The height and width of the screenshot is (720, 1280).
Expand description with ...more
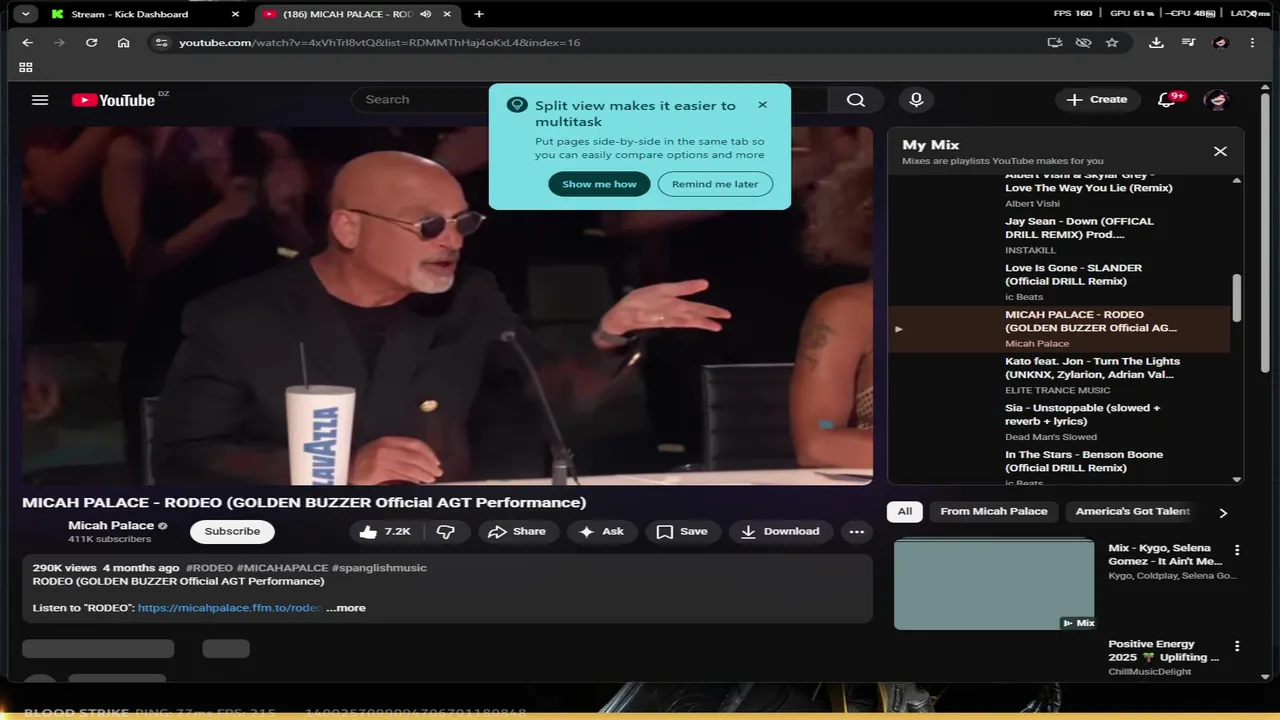point(346,608)
